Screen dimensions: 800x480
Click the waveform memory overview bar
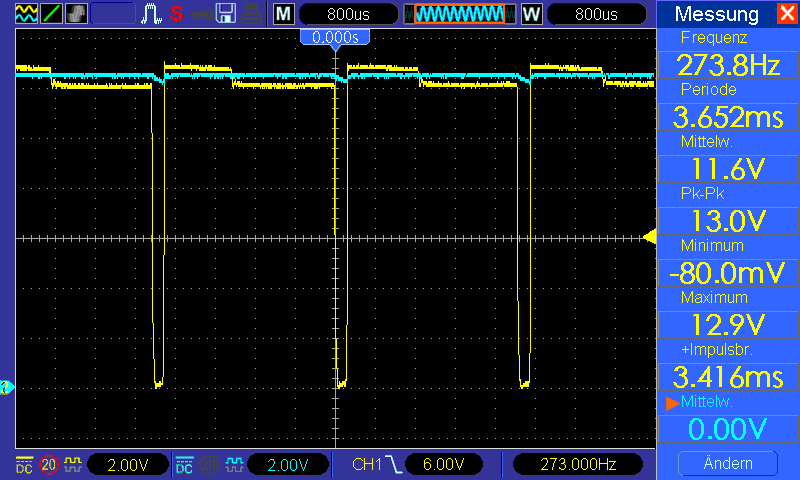(x=460, y=14)
